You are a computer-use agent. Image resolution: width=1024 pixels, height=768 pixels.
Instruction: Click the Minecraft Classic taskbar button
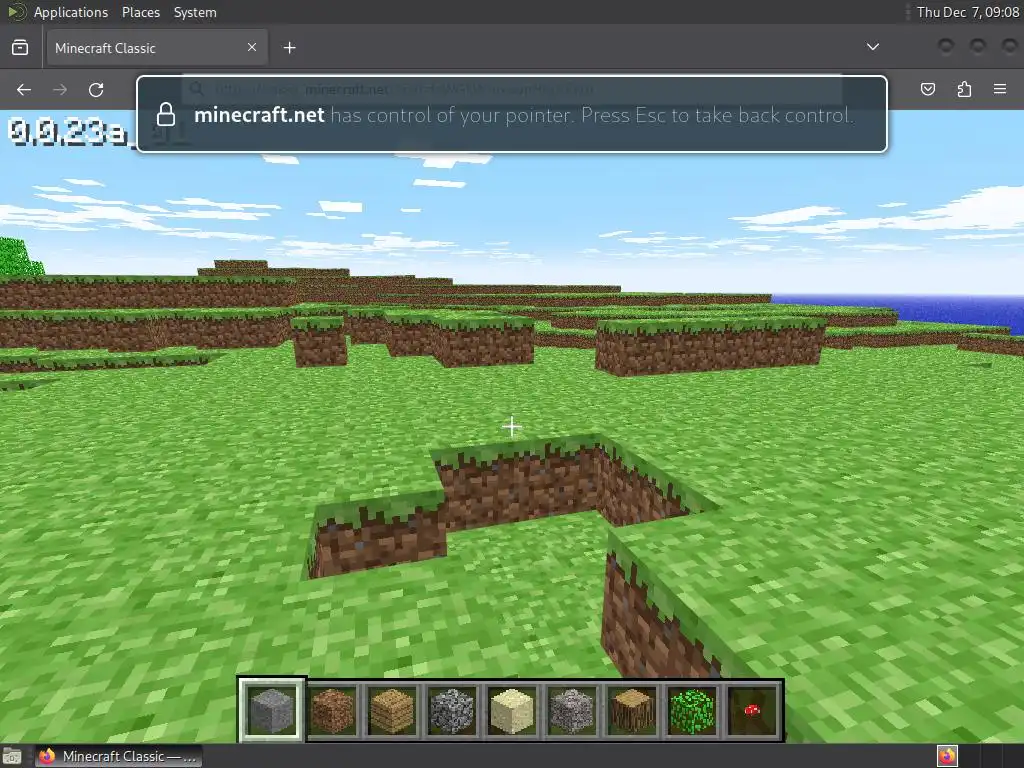[x=118, y=756]
